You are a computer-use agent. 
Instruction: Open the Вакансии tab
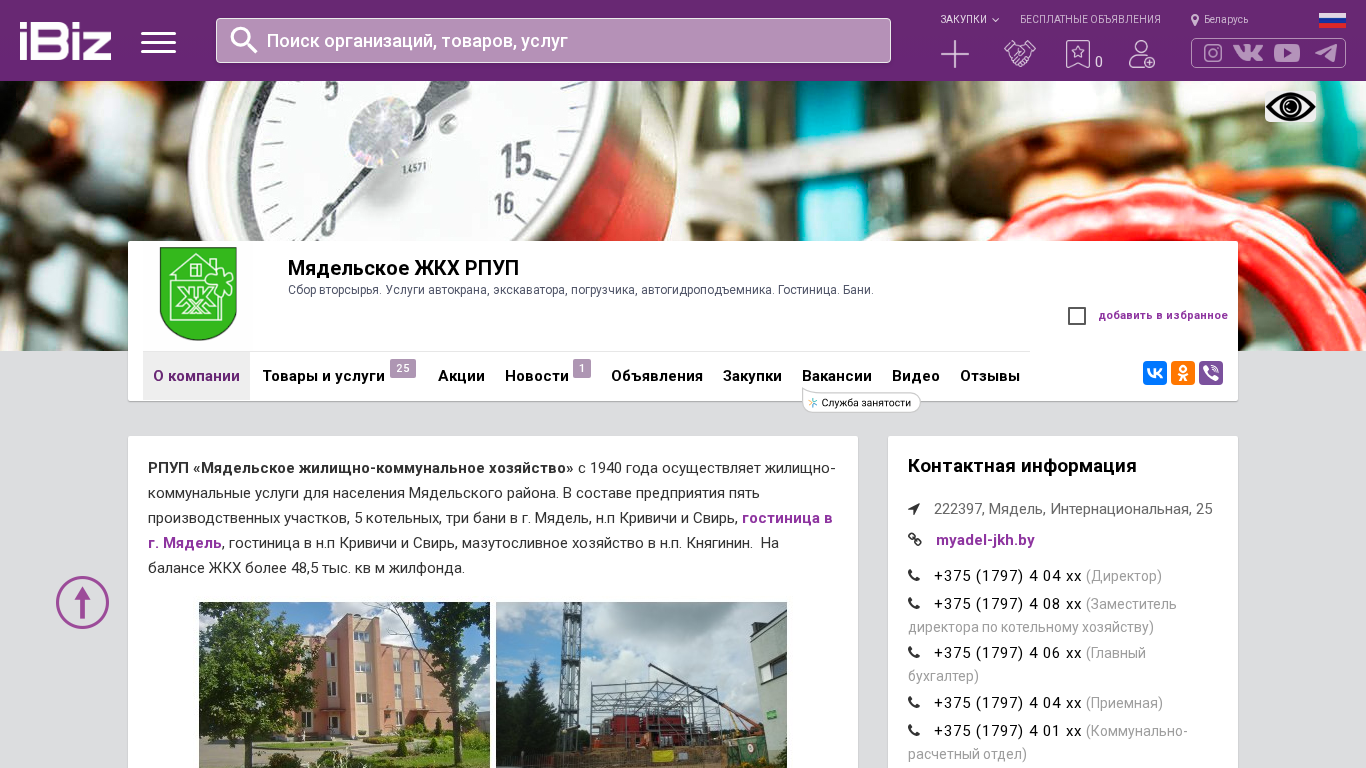point(836,376)
